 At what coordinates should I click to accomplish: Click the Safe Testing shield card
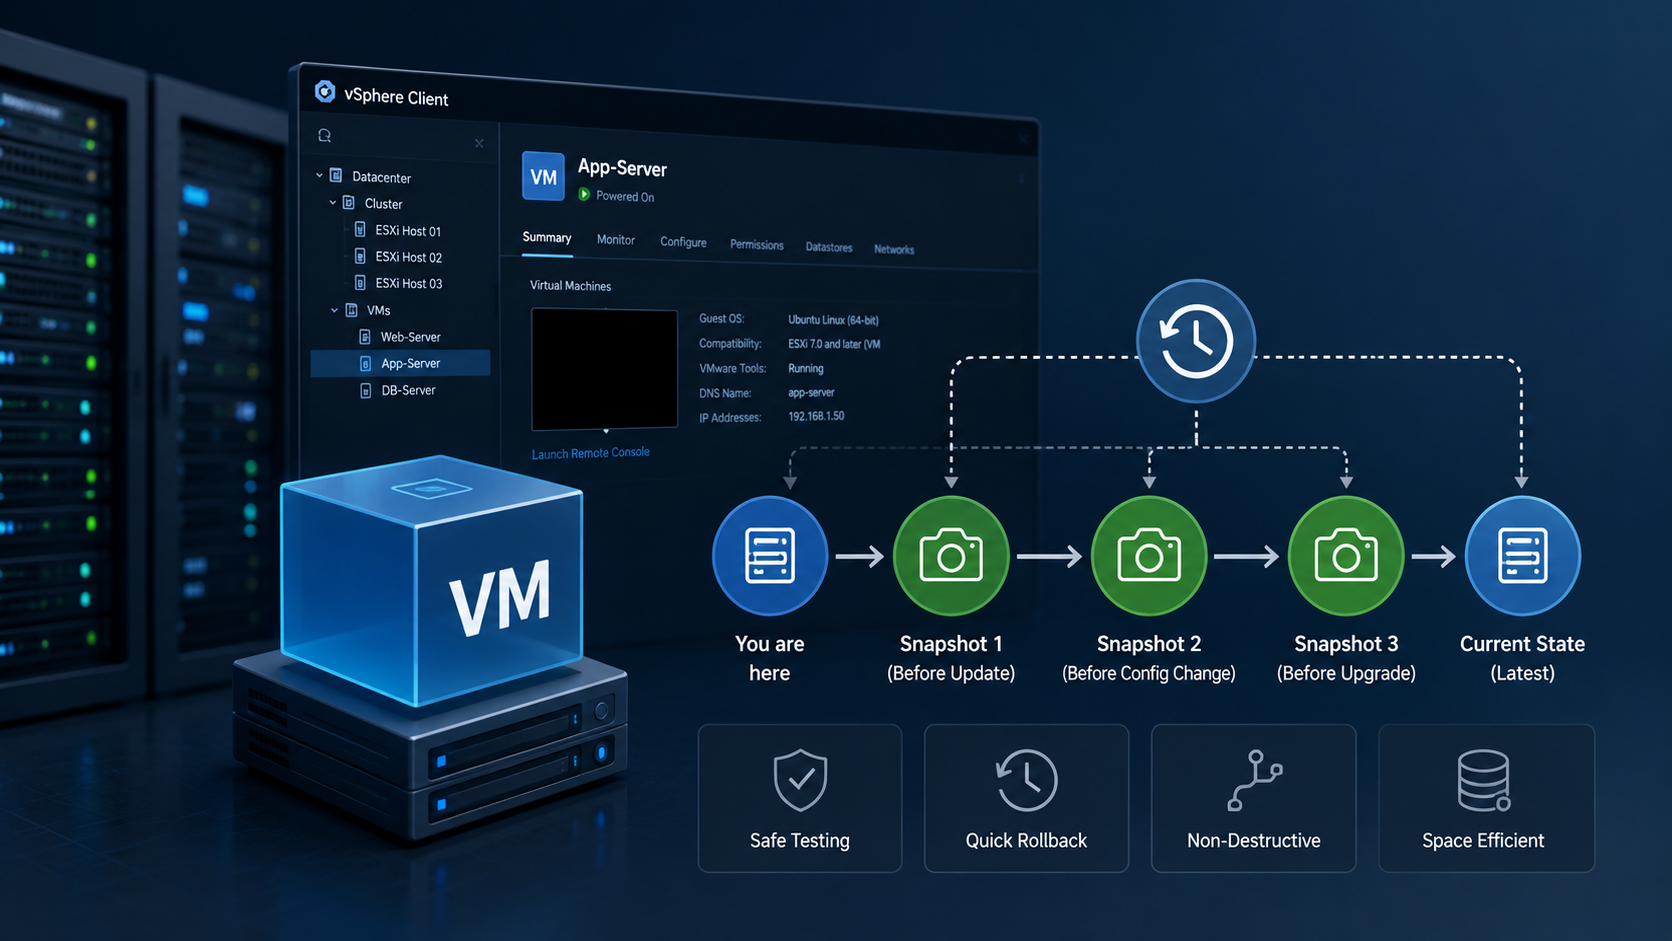click(x=800, y=798)
